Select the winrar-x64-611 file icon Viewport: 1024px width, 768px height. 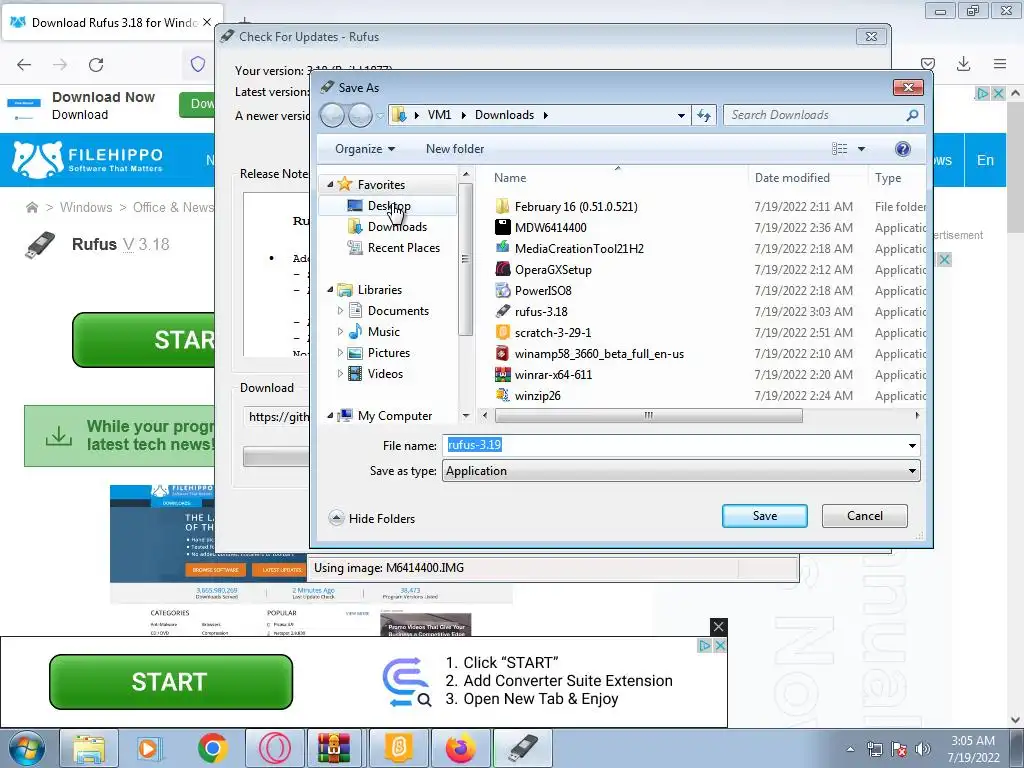point(502,374)
